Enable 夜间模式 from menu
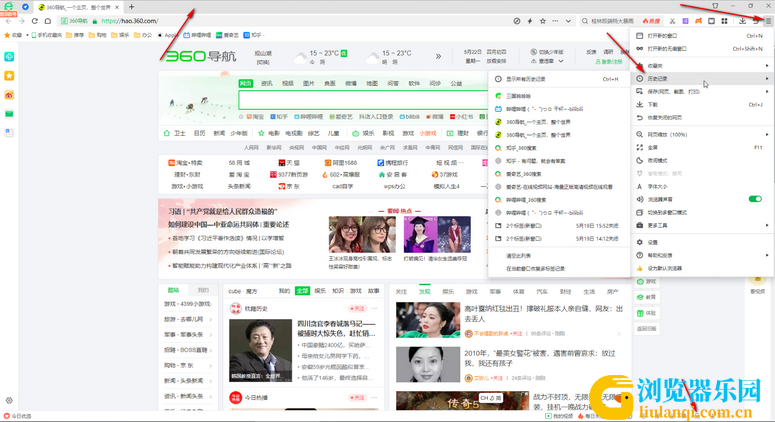Viewport: 775px width, 422px height. click(702, 161)
